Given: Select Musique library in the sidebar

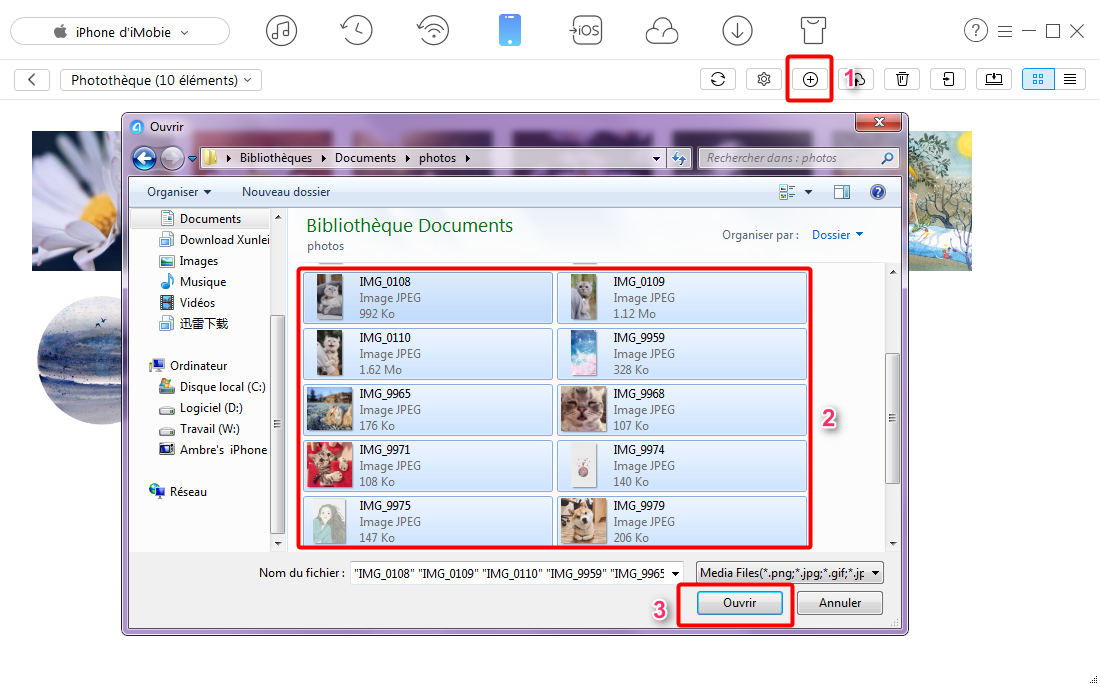Looking at the screenshot, I should point(194,282).
